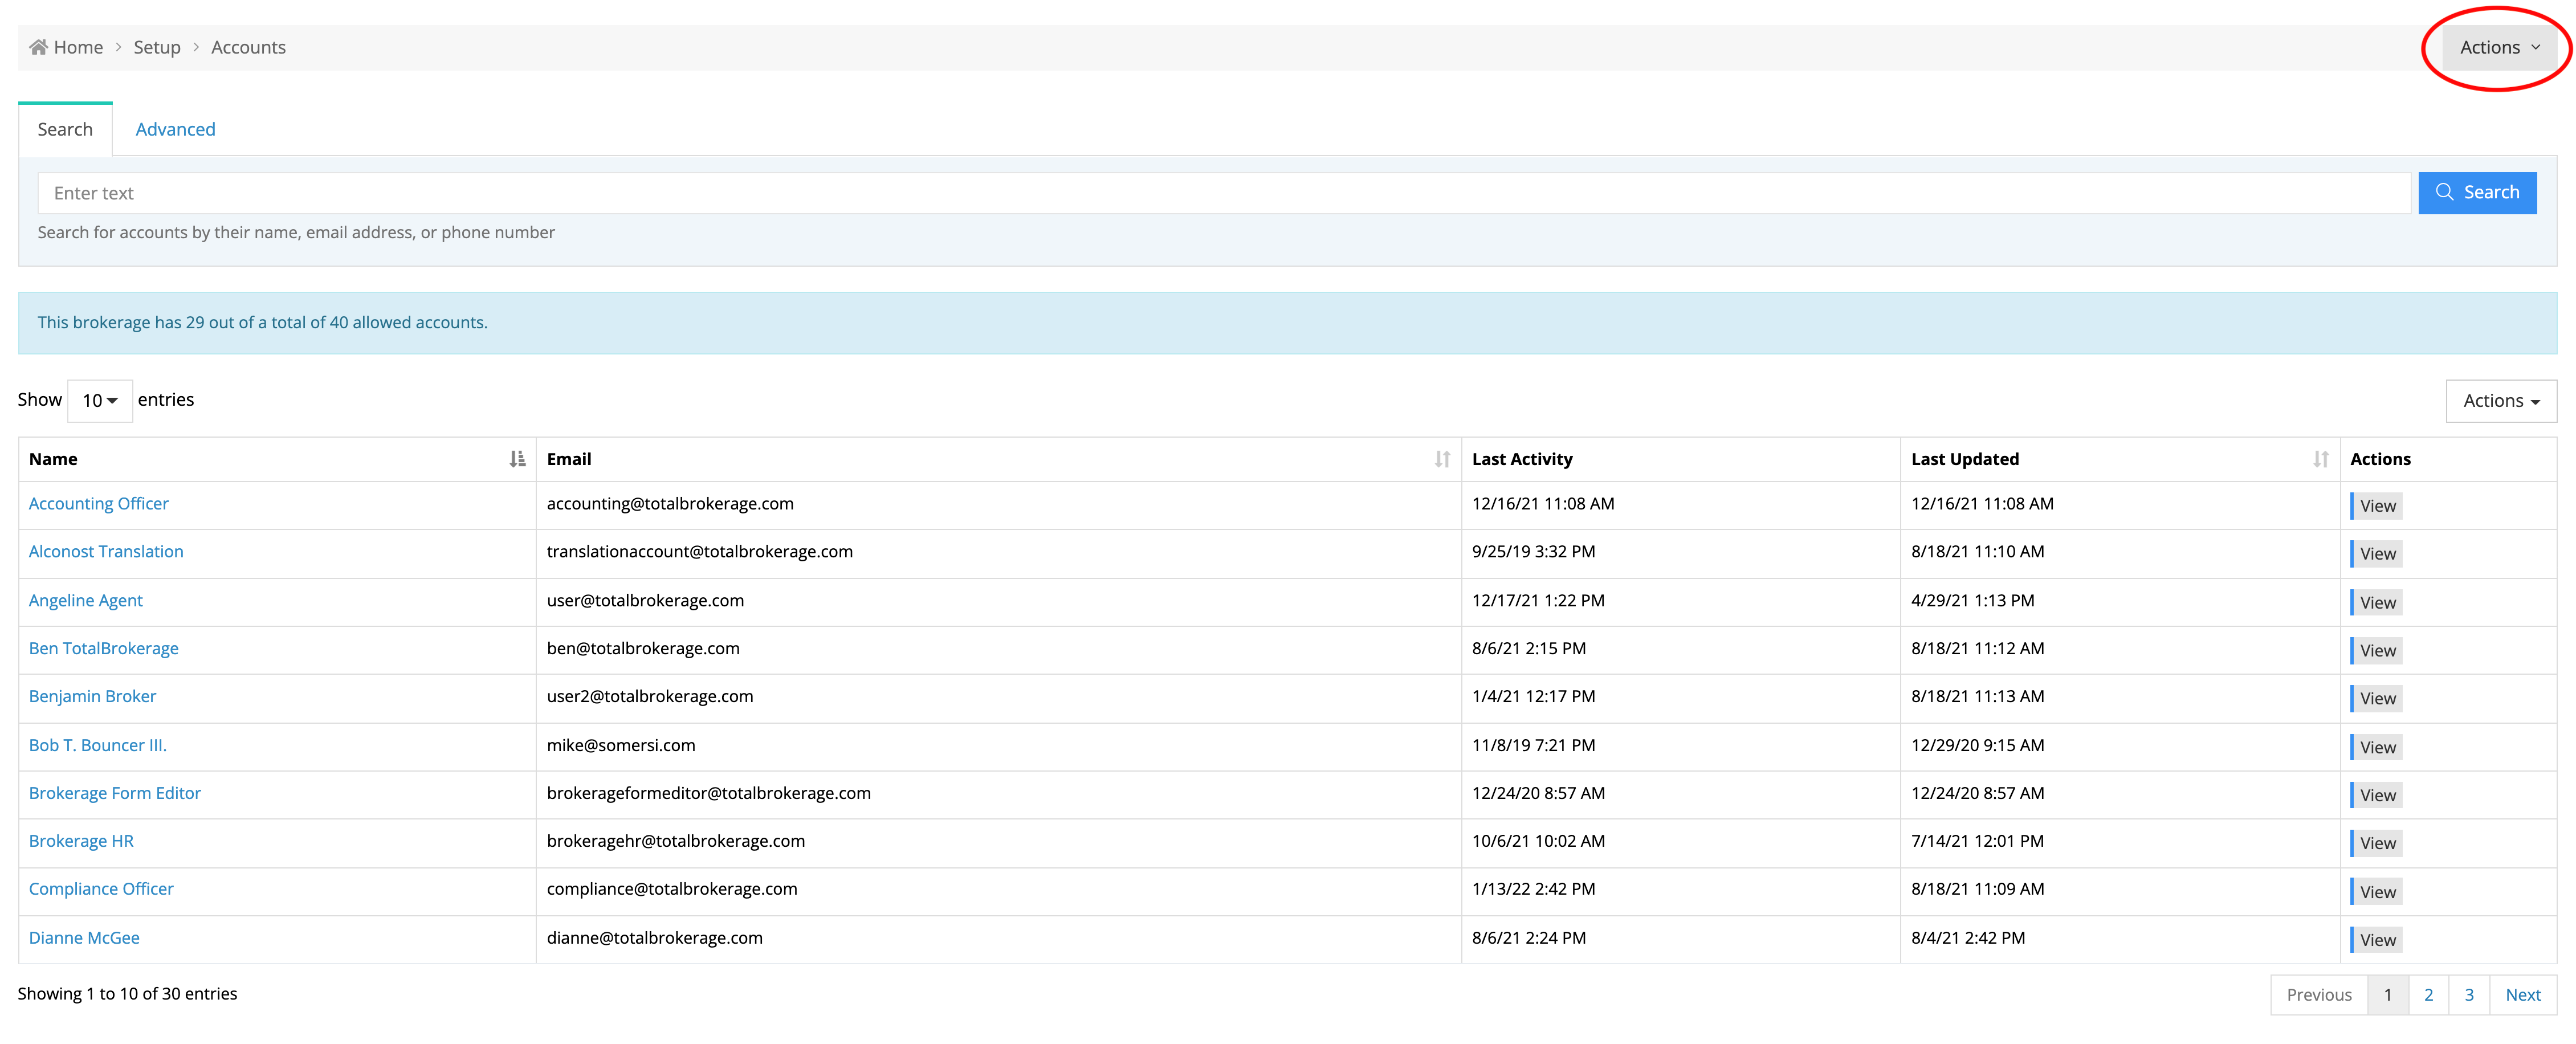Sort by Last Updated column icon
Viewport: 2576px width, 1044px height.
(2320, 459)
